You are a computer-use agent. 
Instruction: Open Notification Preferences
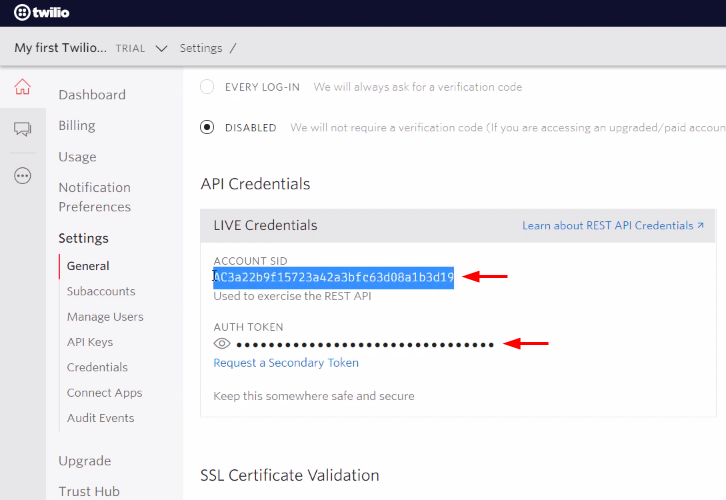pyautogui.click(x=94, y=197)
